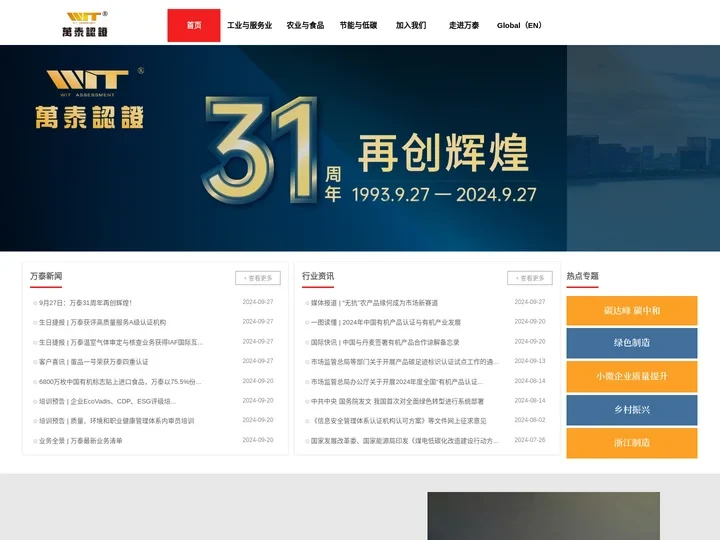The image size is (720, 540).
Task: Open the 走进万泰 menu
Action: [464, 25]
